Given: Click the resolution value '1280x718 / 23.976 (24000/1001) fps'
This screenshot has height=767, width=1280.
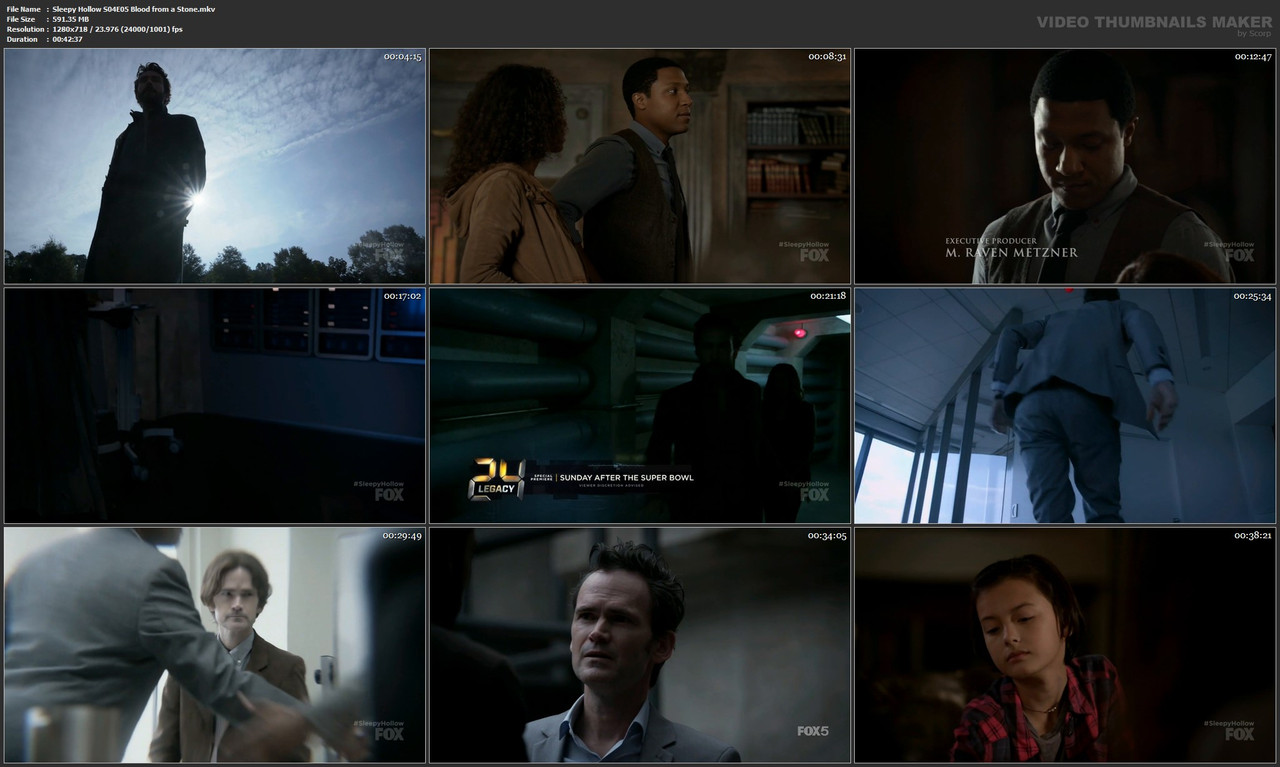Looking at the screenshot, I should [x=117, y=29].
